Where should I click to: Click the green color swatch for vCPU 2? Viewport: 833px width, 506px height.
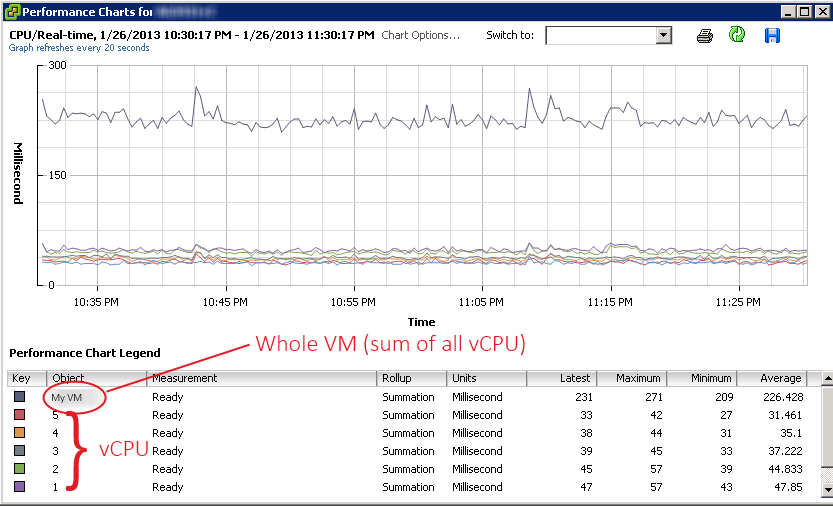tap(20, 469)
